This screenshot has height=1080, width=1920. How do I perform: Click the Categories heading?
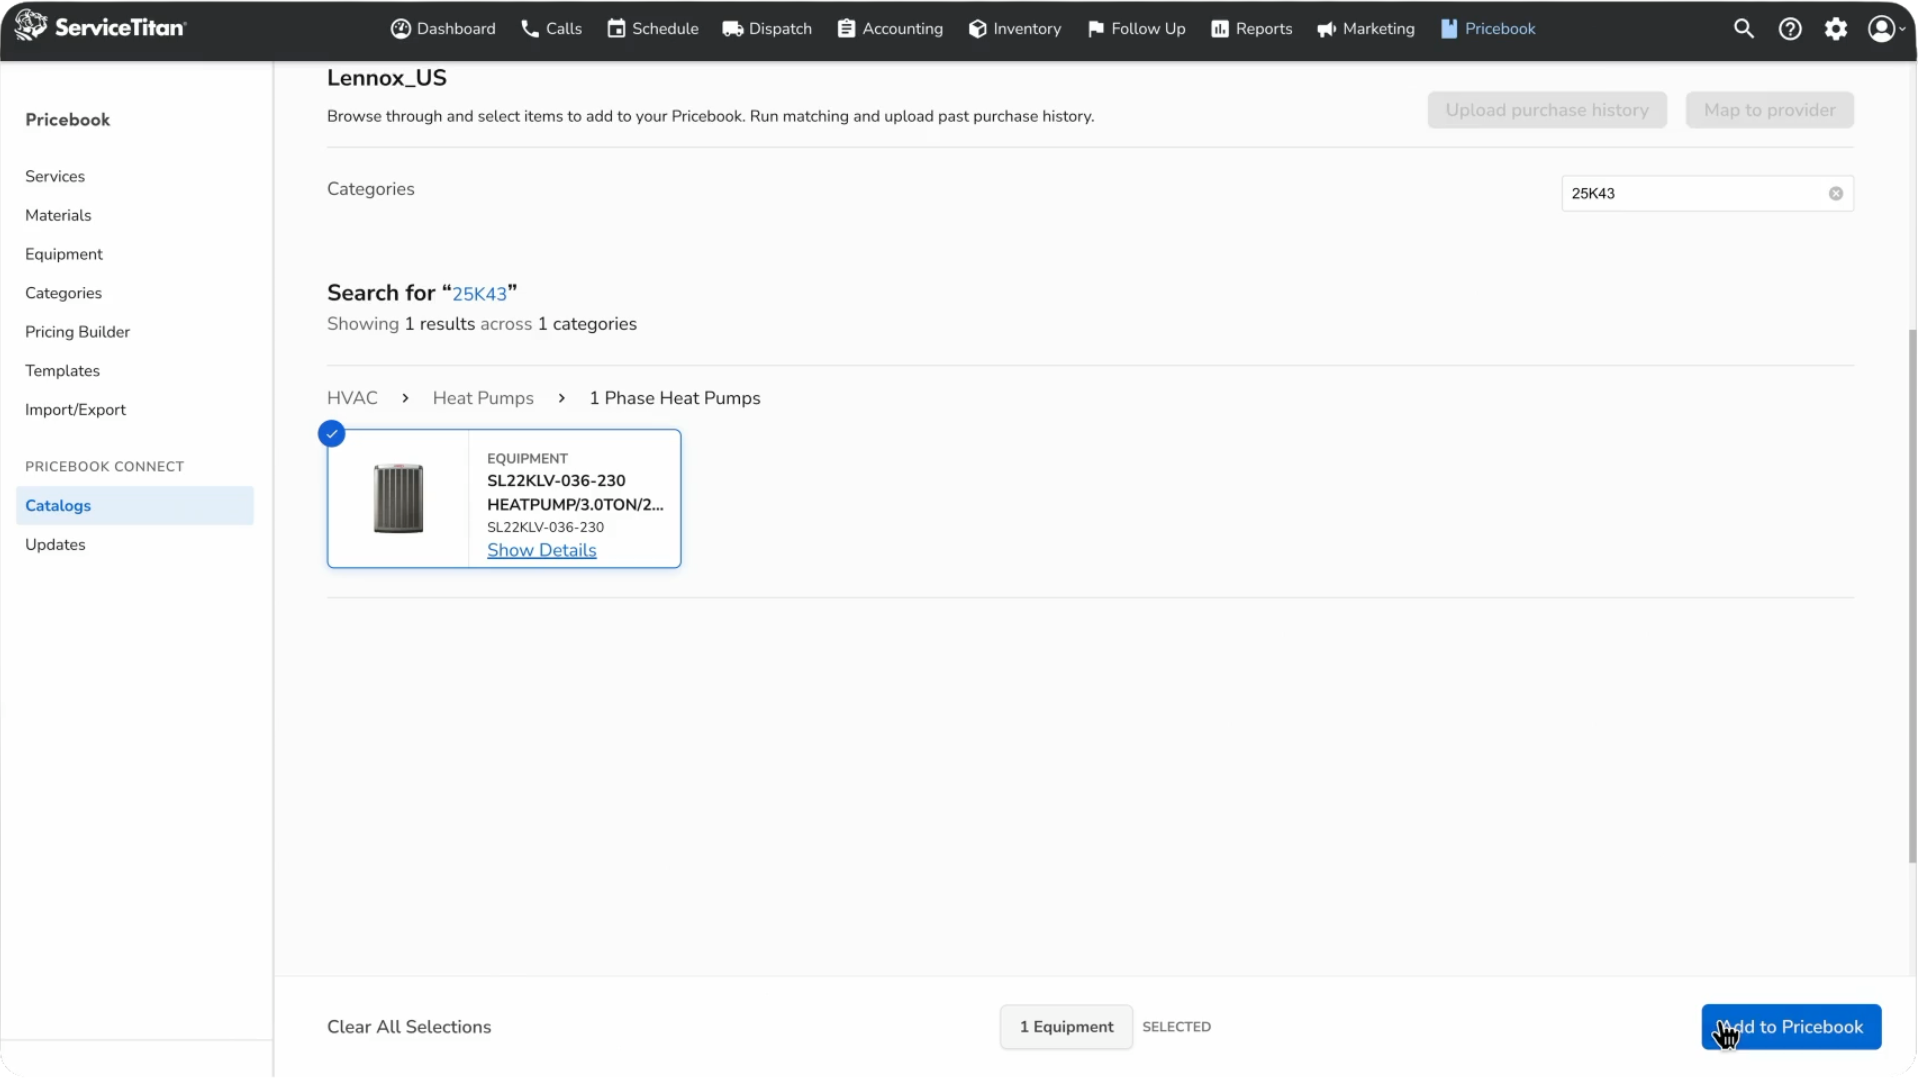[x=370, y=189]
